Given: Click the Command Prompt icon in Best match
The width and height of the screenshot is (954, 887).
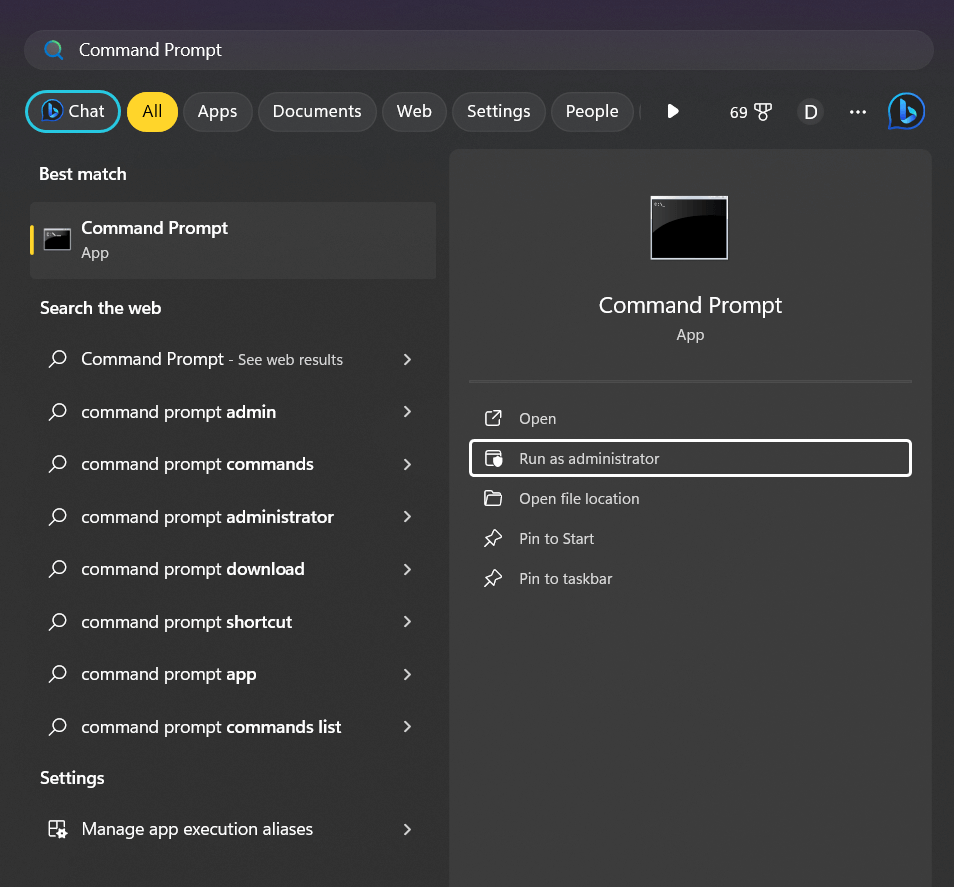Looking at the screenshot, I should pyautogui.click(x=57, y=240).
